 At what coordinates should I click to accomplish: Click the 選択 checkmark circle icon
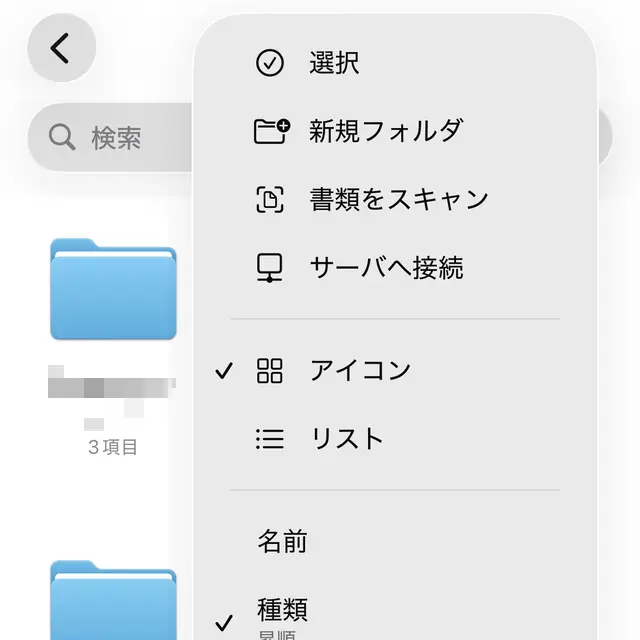click(270, 63)
